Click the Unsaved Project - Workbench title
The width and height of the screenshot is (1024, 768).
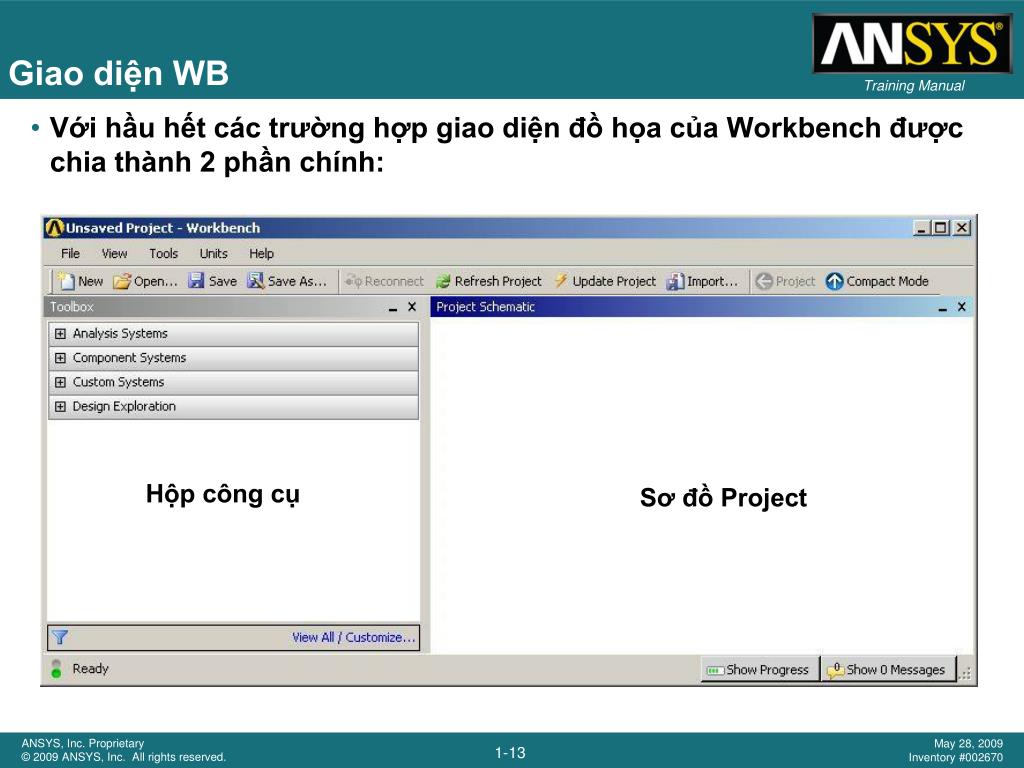[x=163, y=228]
